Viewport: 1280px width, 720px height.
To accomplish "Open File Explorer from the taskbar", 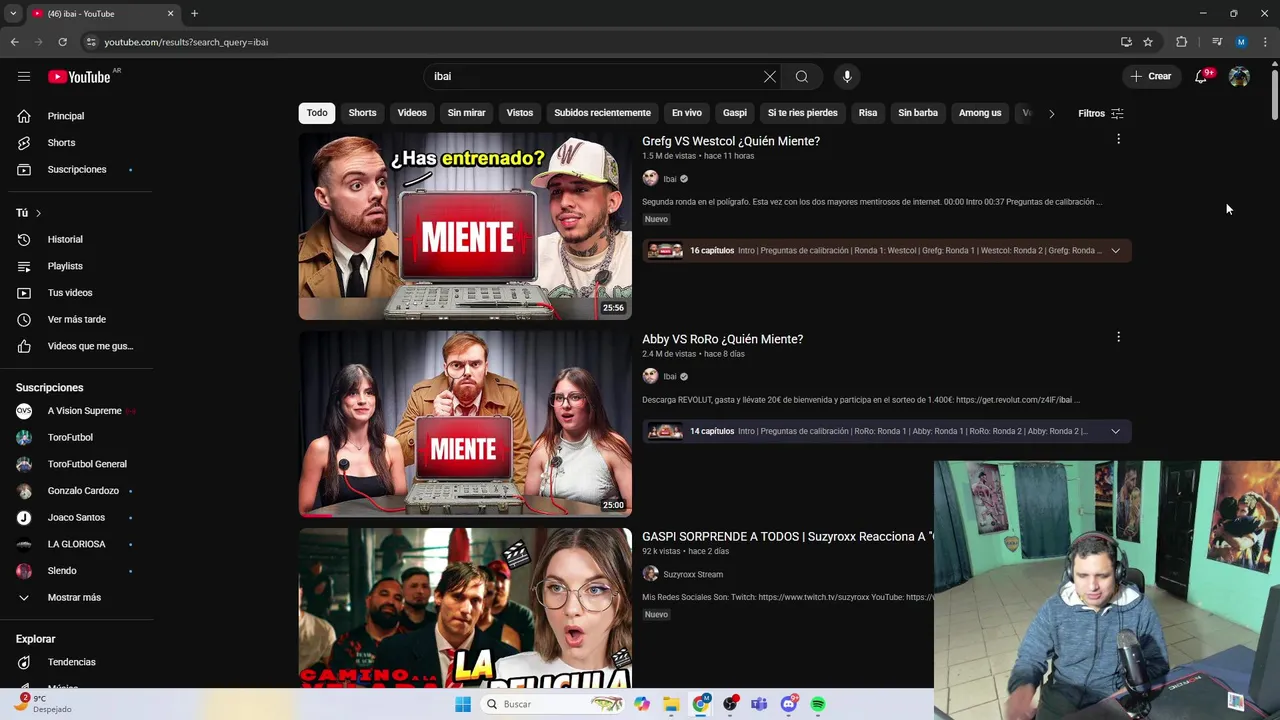I will [x=671, y=704].
